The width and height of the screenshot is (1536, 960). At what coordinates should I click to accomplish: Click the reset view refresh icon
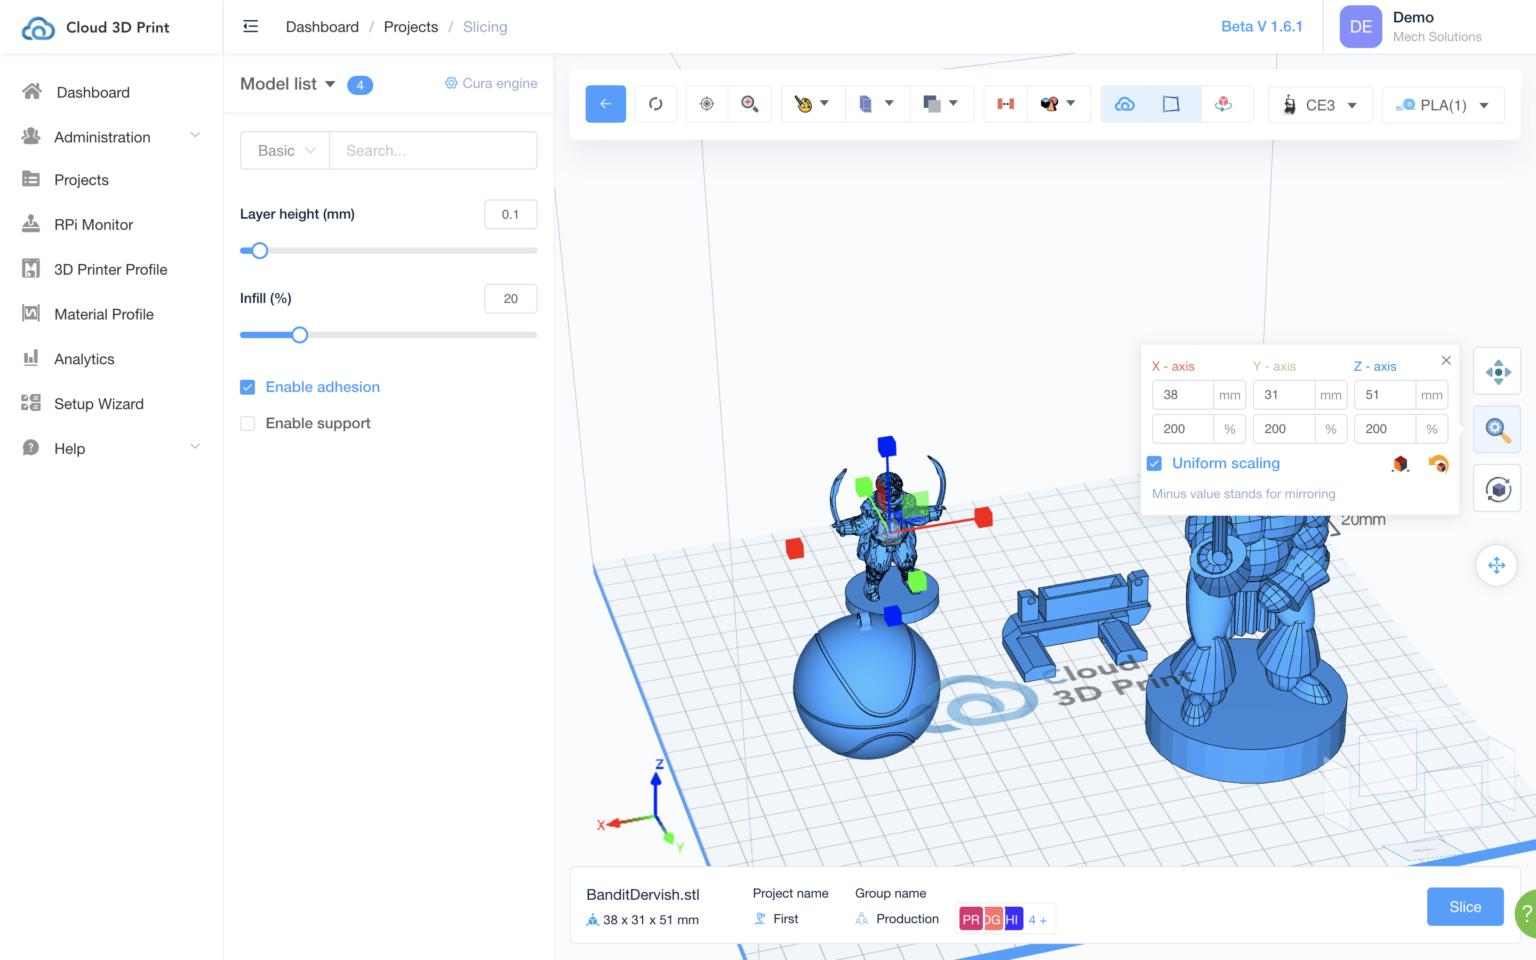pyautogui.click(x=656, y=103)
